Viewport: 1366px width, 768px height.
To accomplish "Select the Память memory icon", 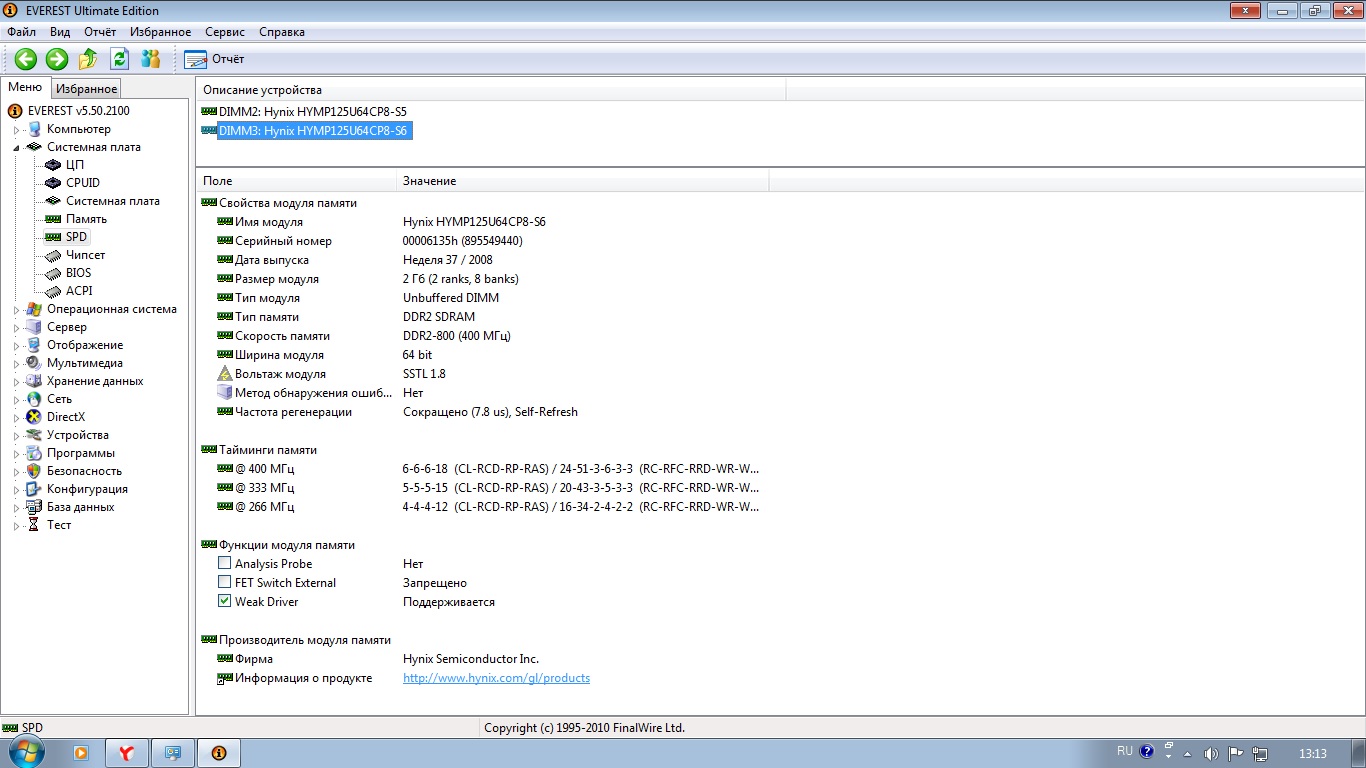I will (53, 219).
